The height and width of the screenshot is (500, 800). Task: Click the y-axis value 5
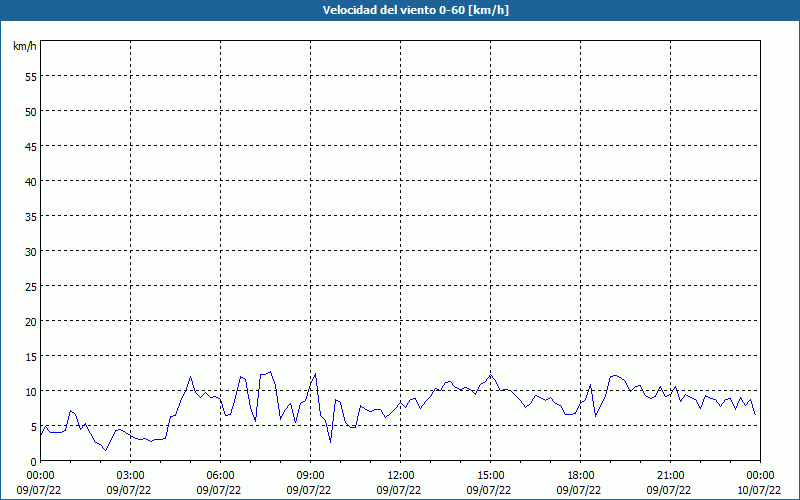(x=34, y=427)
